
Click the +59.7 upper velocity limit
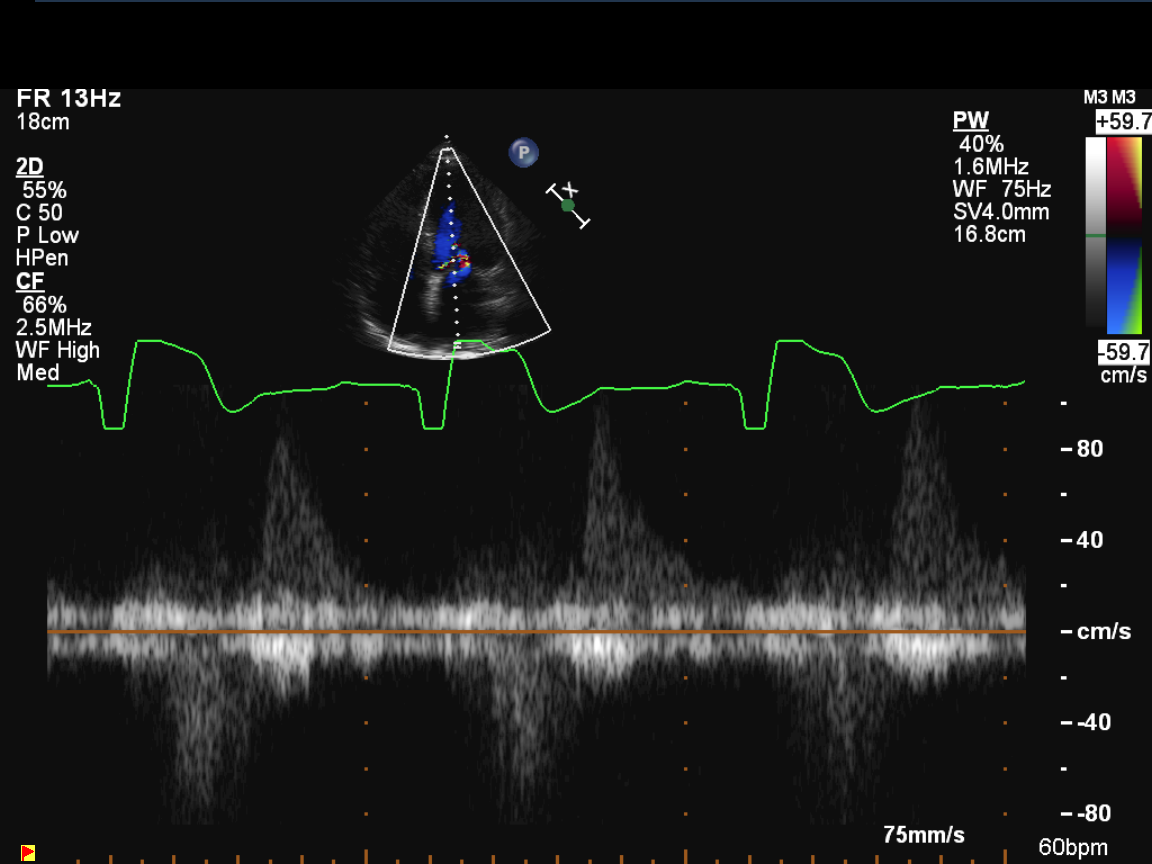[1122, 122]
